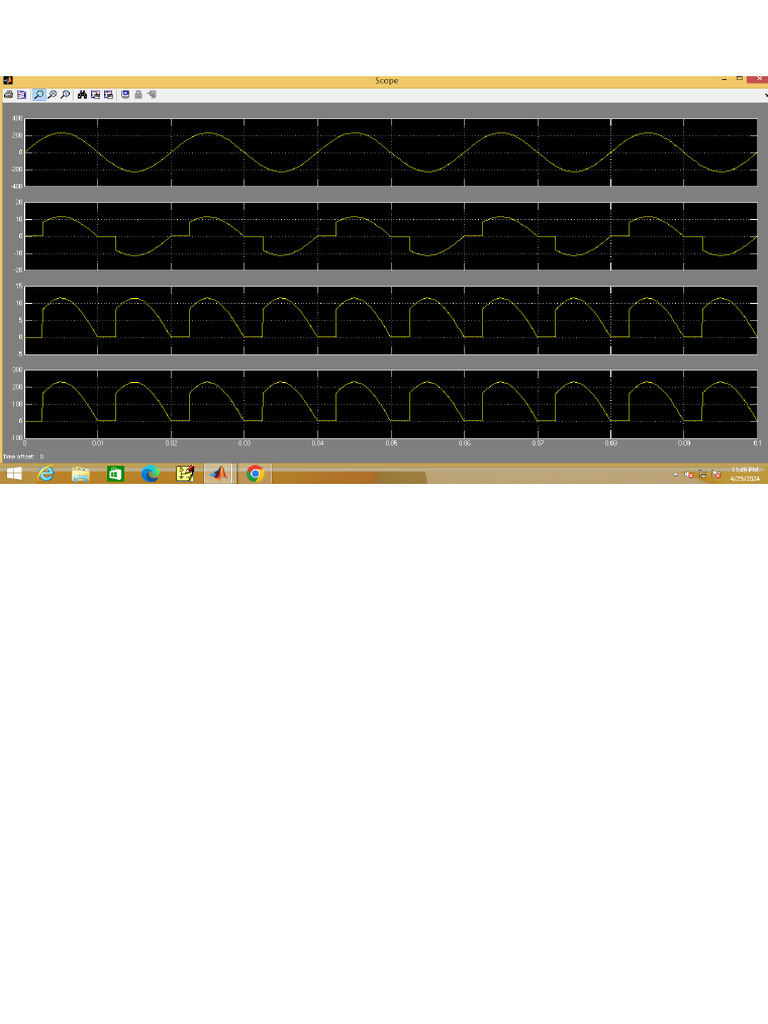Restore saved axes settings icon
This screenshot has width=768, height=1024.
point(108,95)
